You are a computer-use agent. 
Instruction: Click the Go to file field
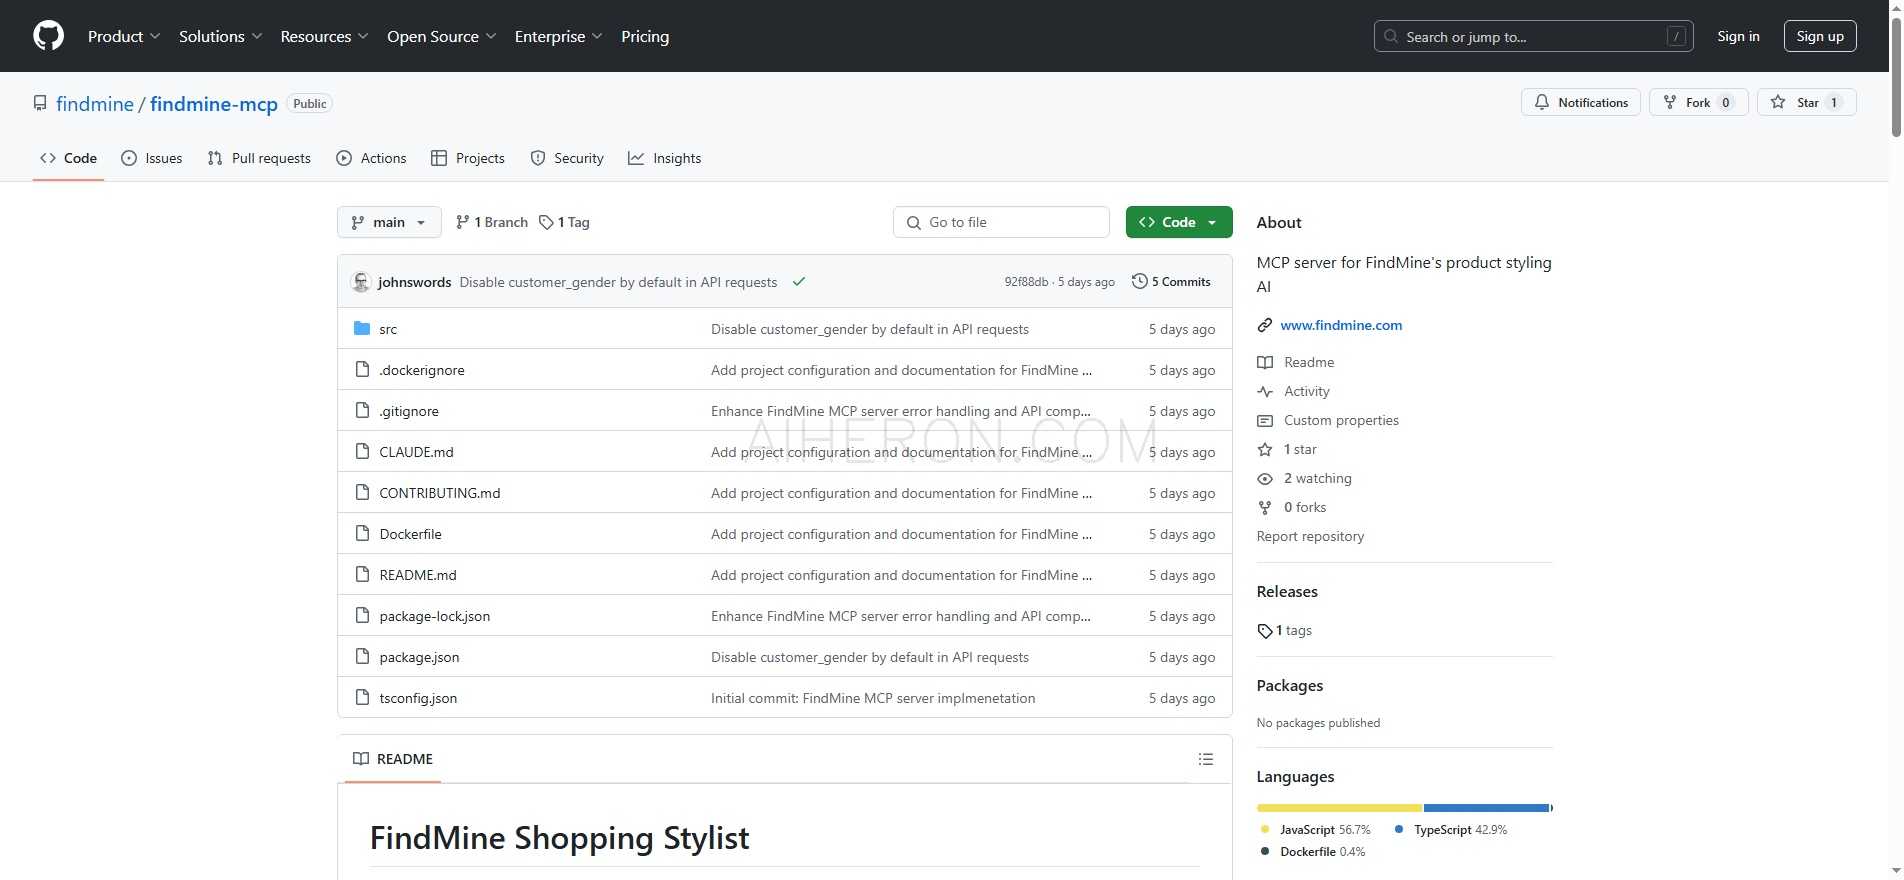[x=1001, y=222]
